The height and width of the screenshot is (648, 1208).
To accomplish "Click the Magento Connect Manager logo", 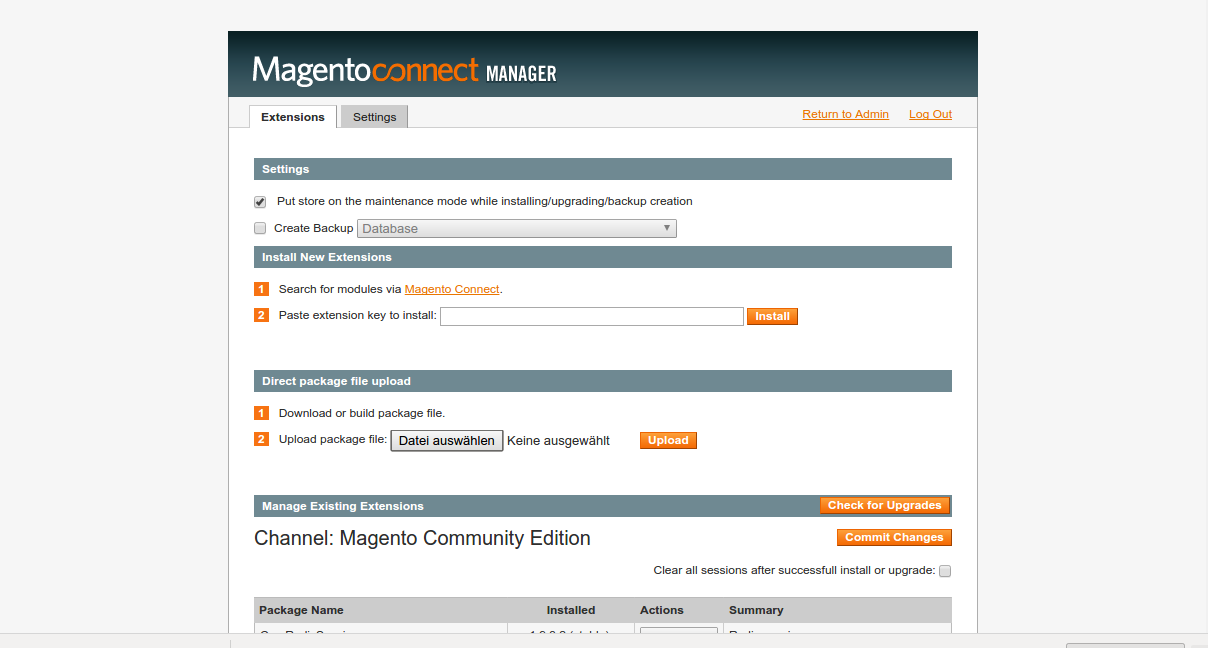I will coord(404,71).
